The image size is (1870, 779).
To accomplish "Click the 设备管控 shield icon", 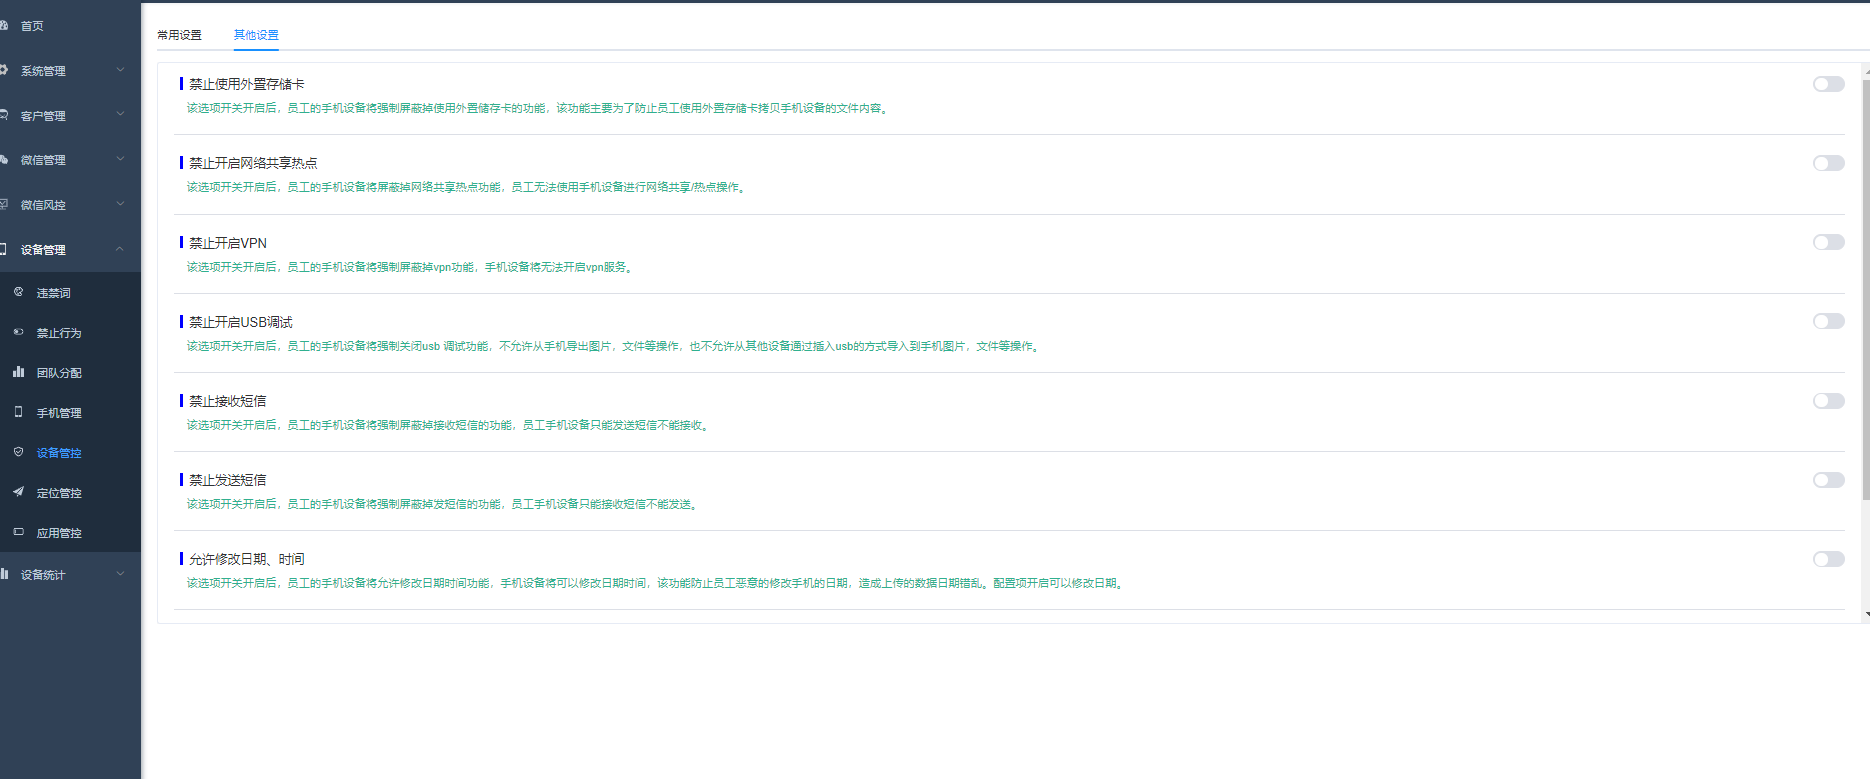I will click(18, 452).
